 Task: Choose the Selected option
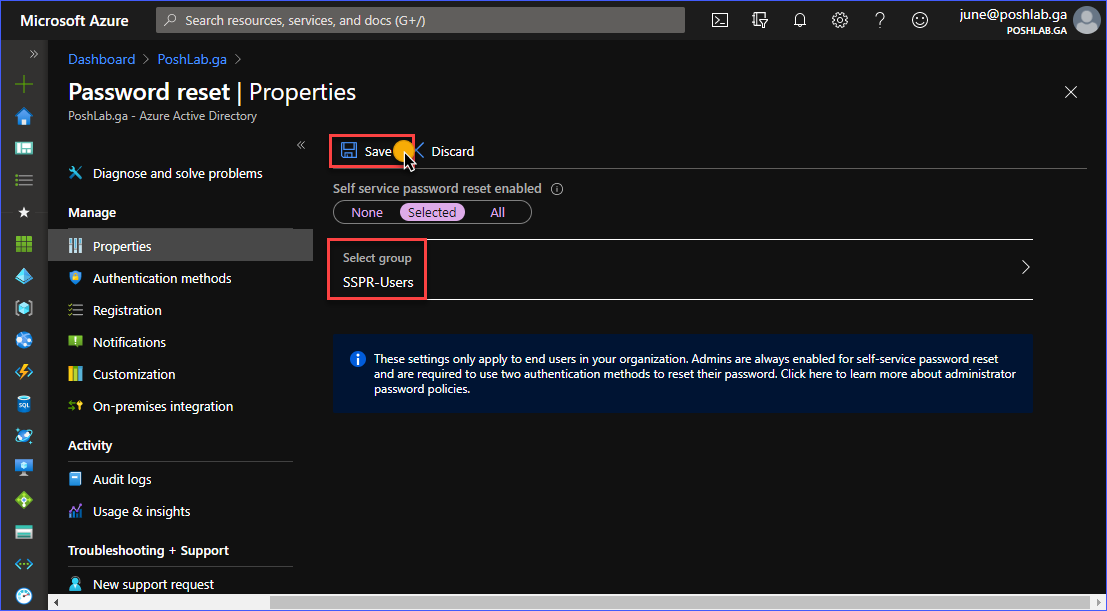pyautogui.click(x=432, y=213)
